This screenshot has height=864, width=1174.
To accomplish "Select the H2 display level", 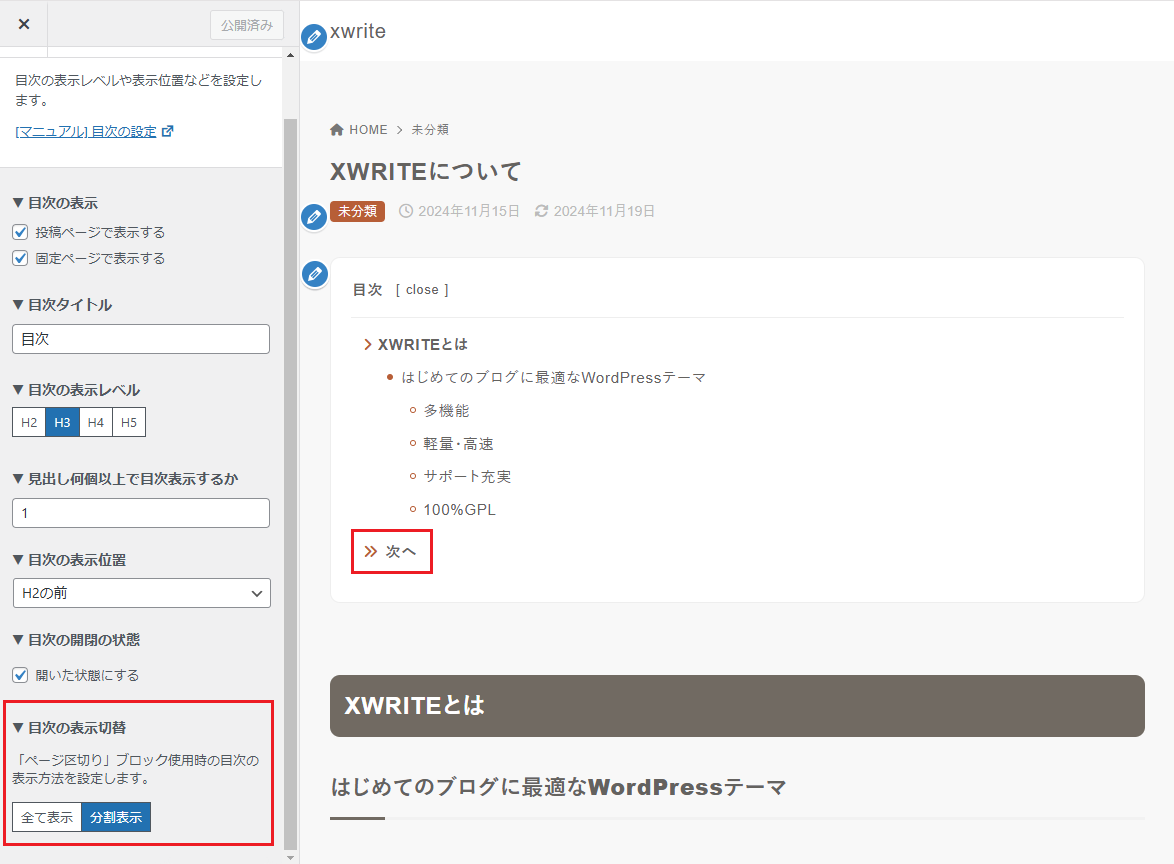I will point(29,422).
